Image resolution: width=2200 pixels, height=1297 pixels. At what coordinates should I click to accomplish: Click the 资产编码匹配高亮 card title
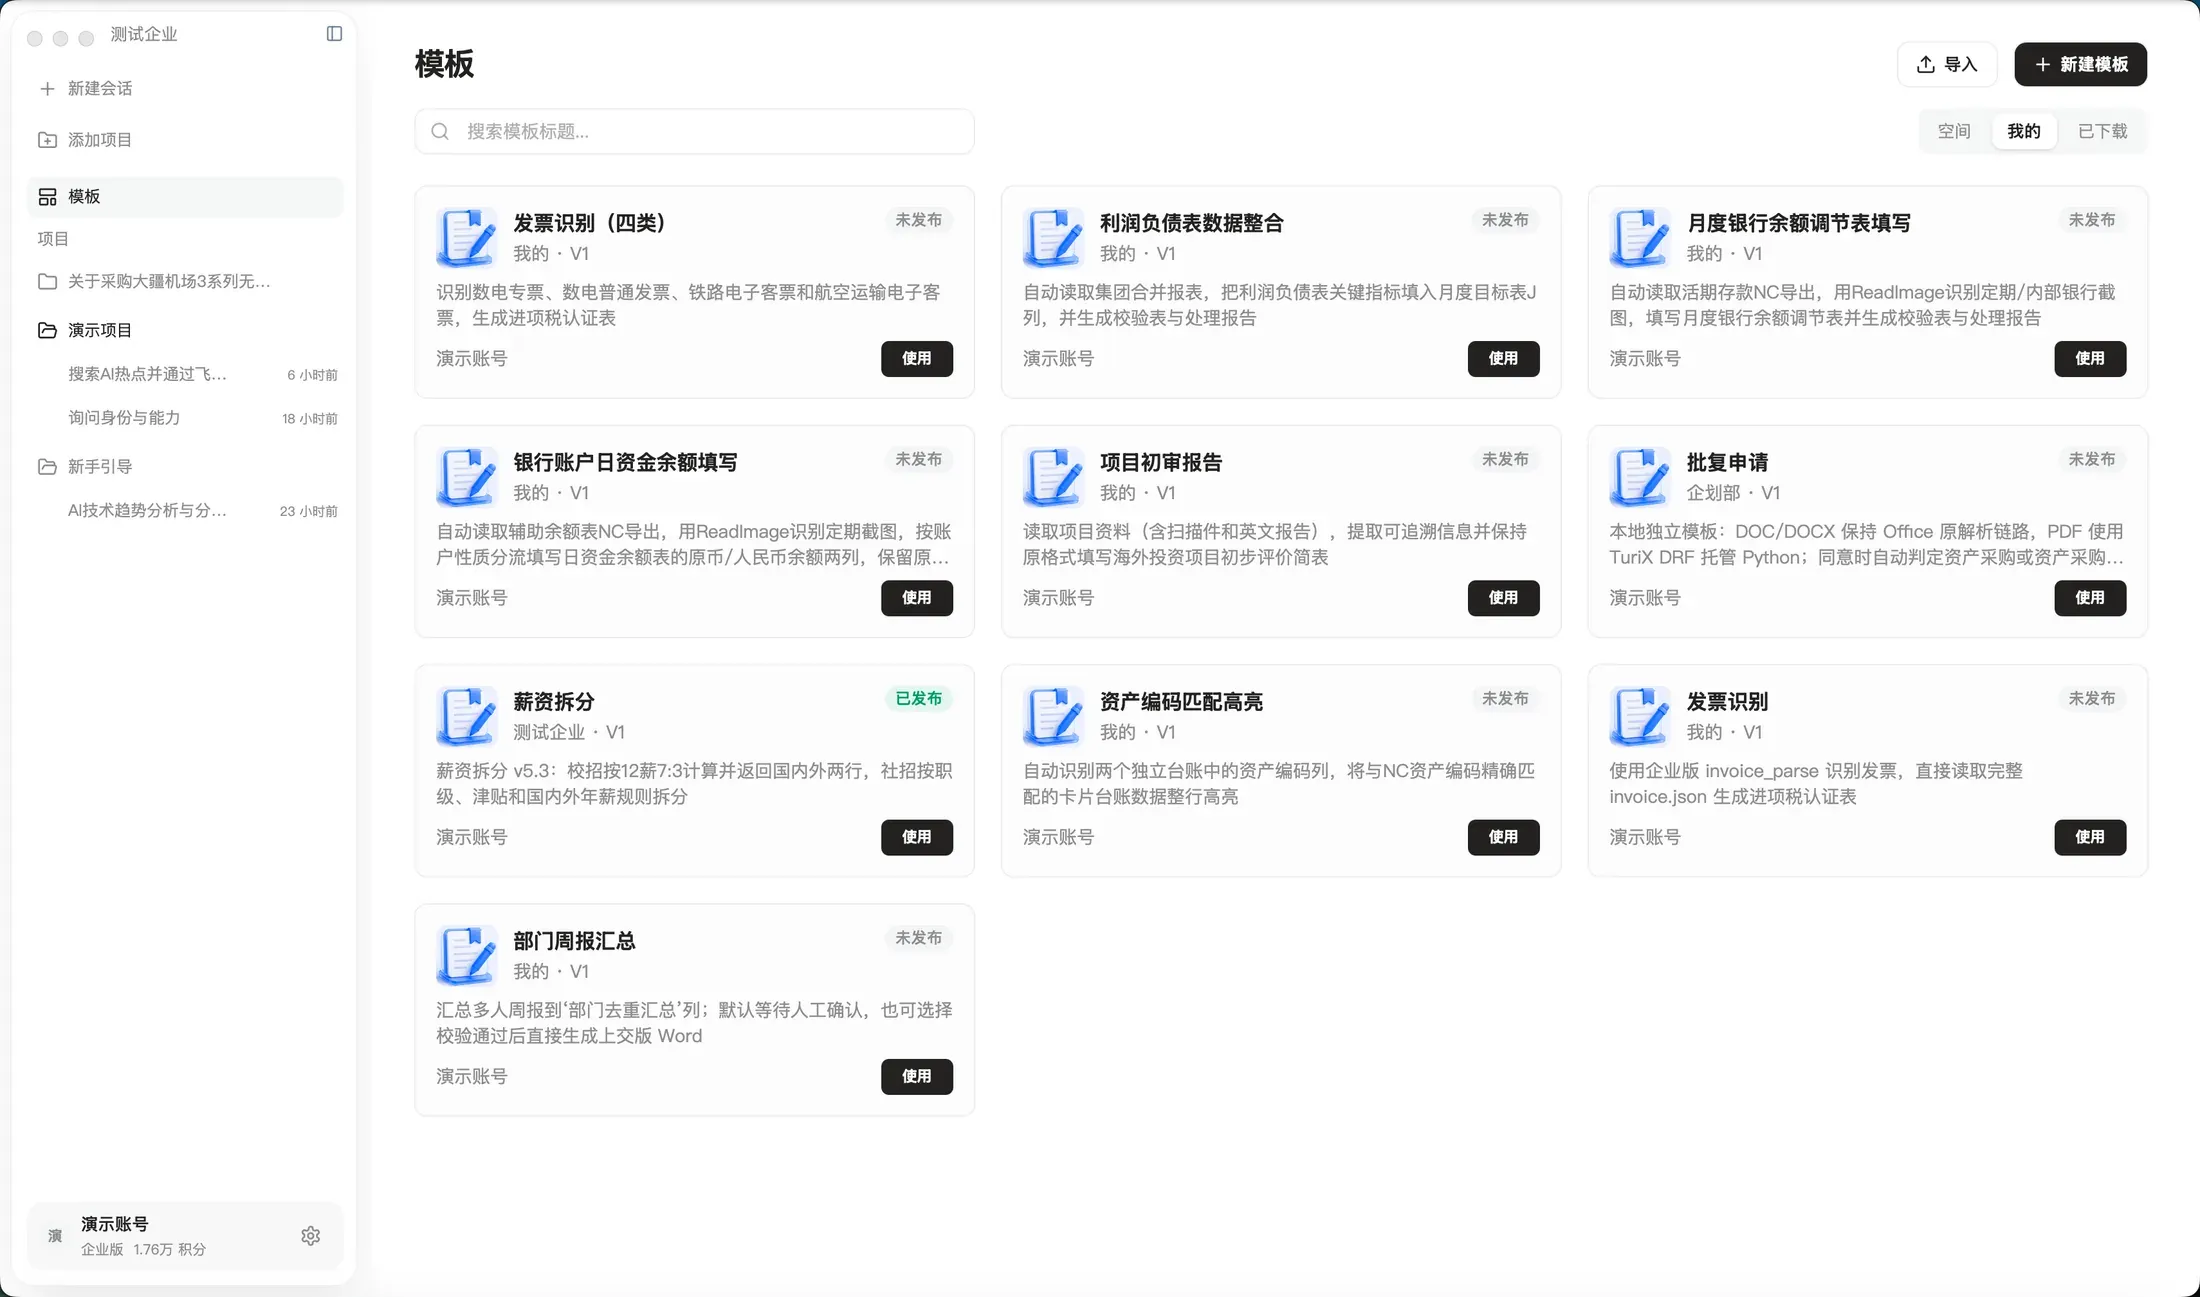point(1181,702)
